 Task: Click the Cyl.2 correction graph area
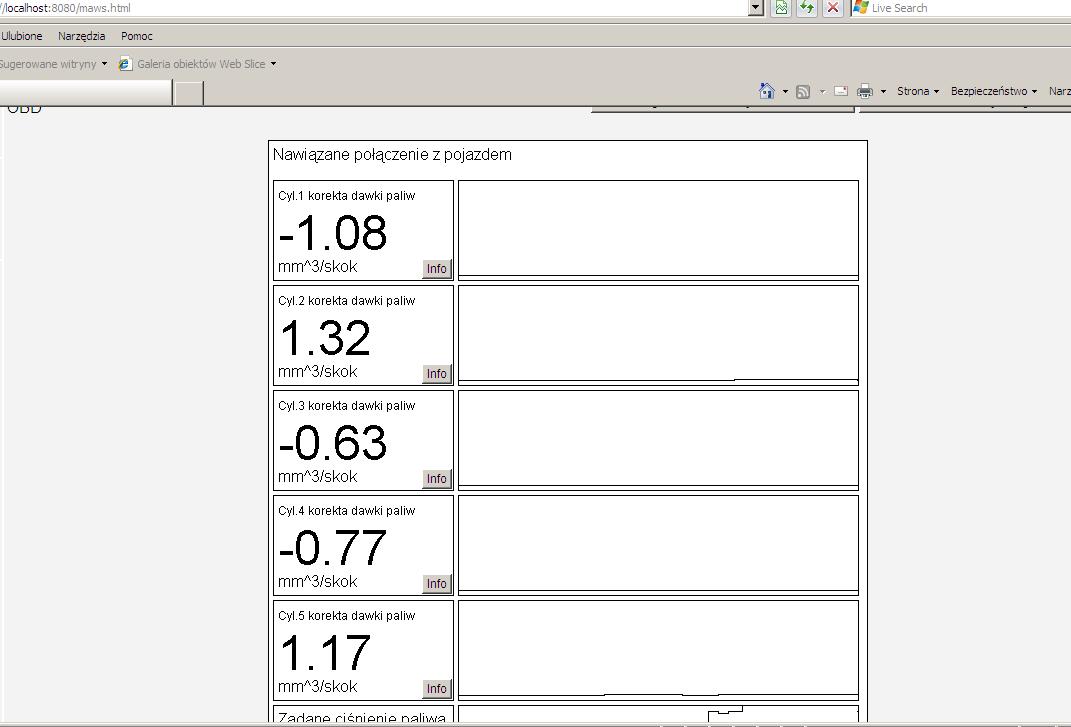[x=658, y=335]
